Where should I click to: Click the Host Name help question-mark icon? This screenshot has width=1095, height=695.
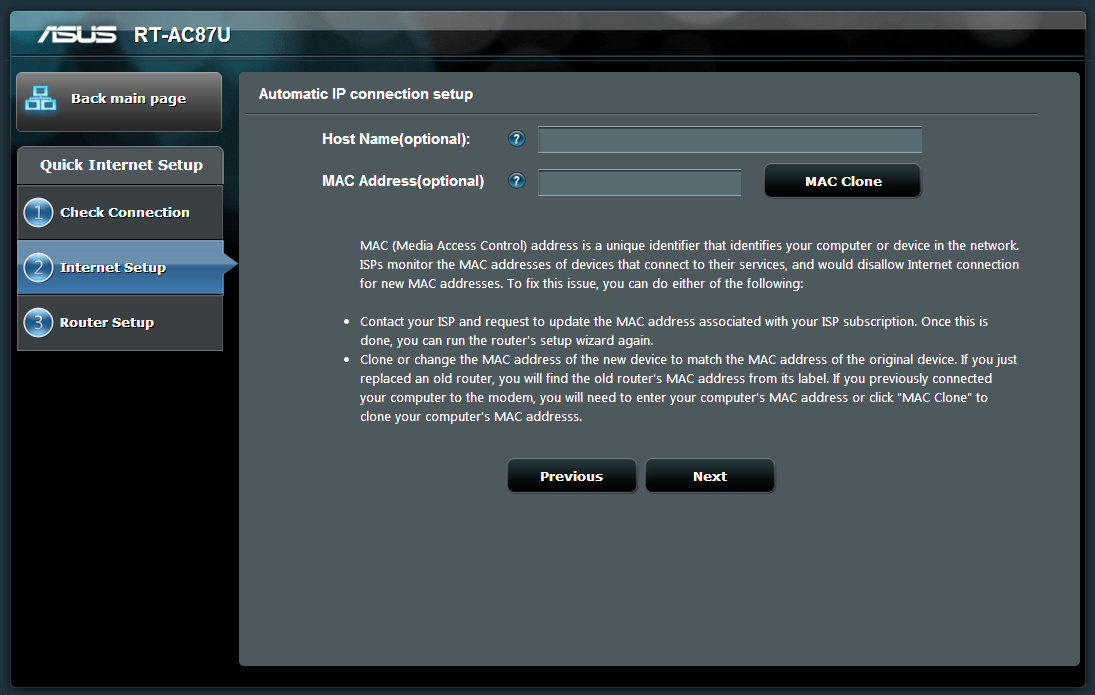[x=516, y=138]
